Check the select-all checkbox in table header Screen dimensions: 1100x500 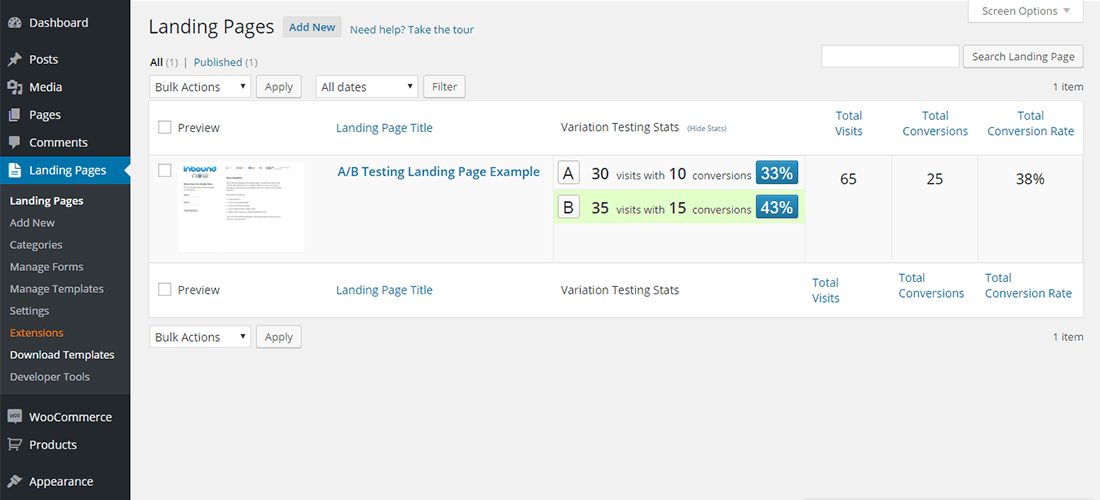coord(165,127)
